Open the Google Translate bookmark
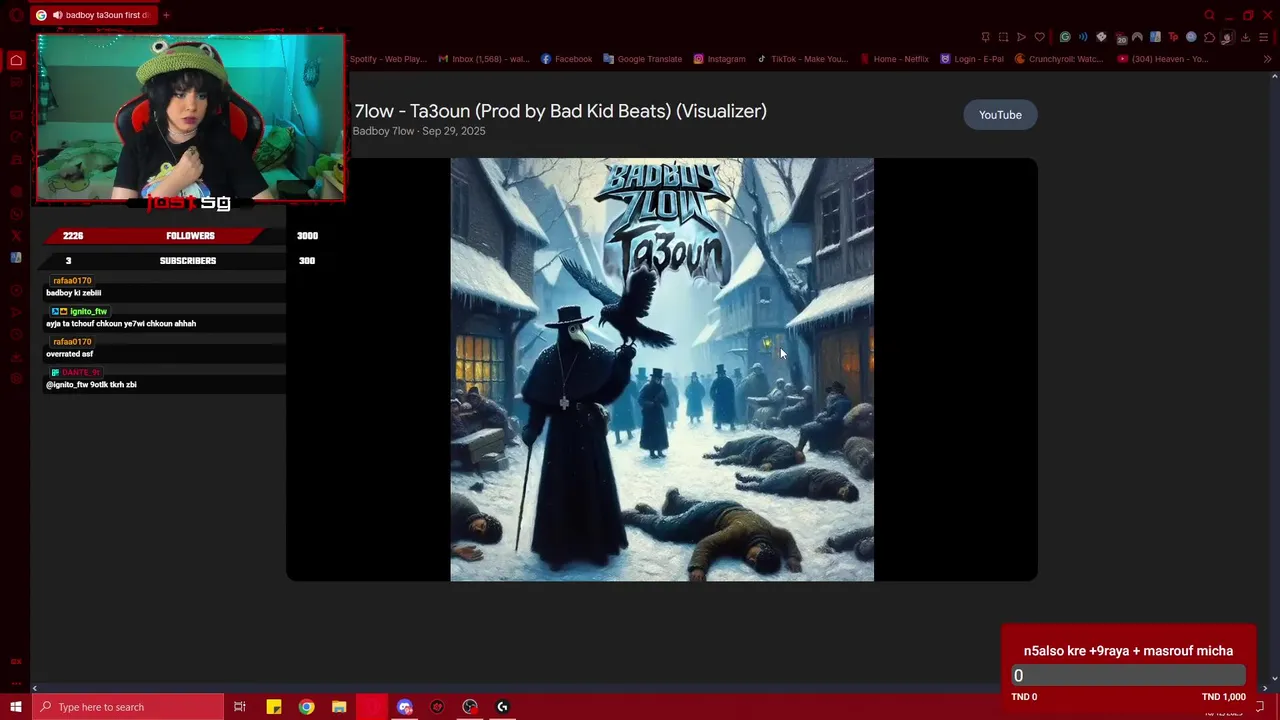 click(x=643, y=59)
